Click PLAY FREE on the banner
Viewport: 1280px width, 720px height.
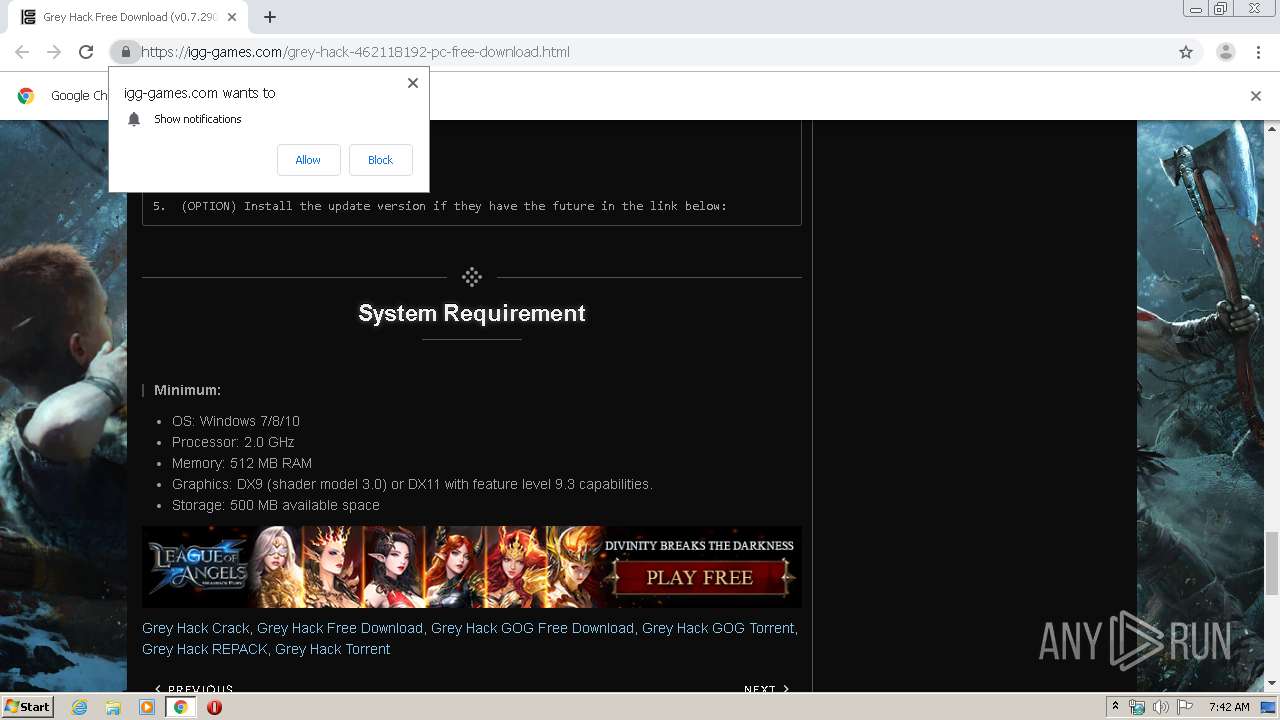tap(700, 577)
